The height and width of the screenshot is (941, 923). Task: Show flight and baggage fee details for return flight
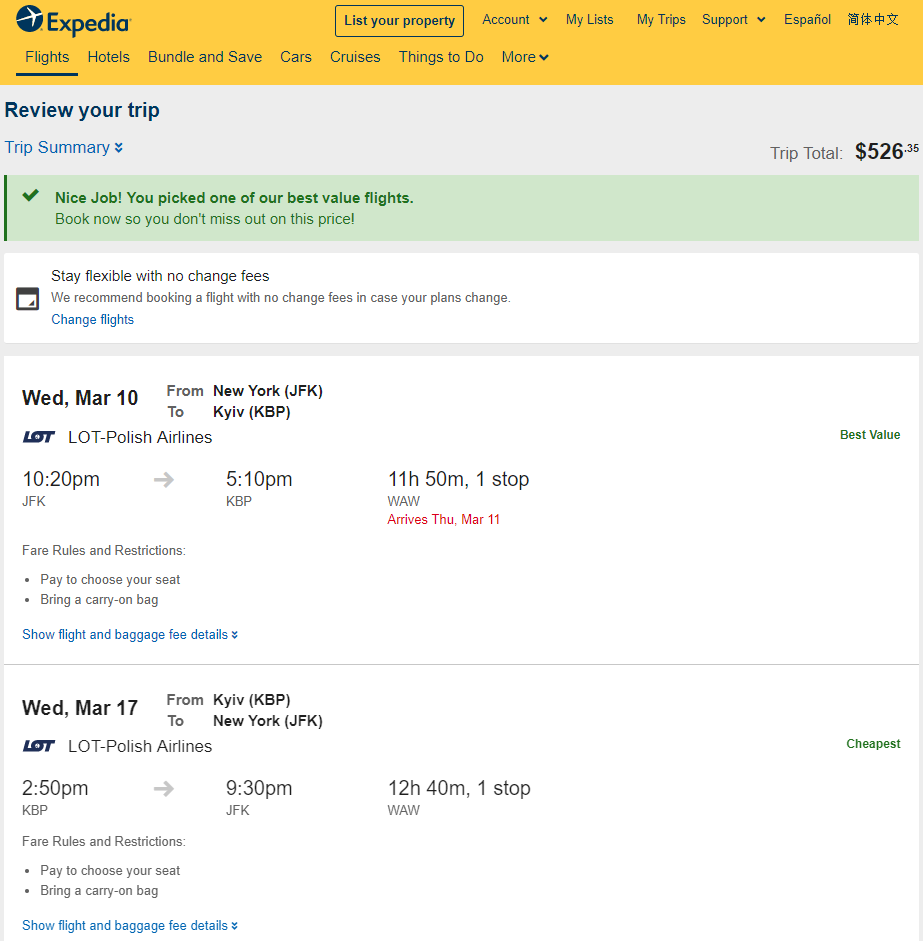(x=130, y=925)
